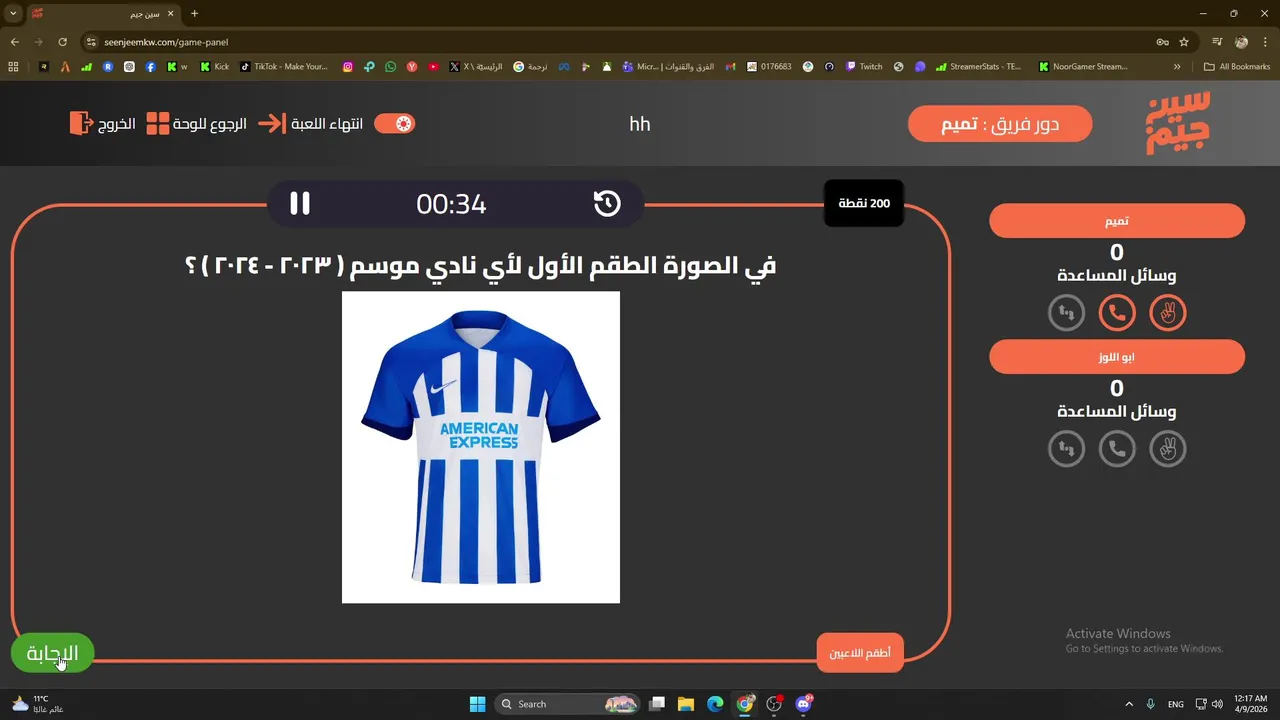Click الخروج exit option
This screenshot has height=720, width=1280.
[x=103, y=124]
